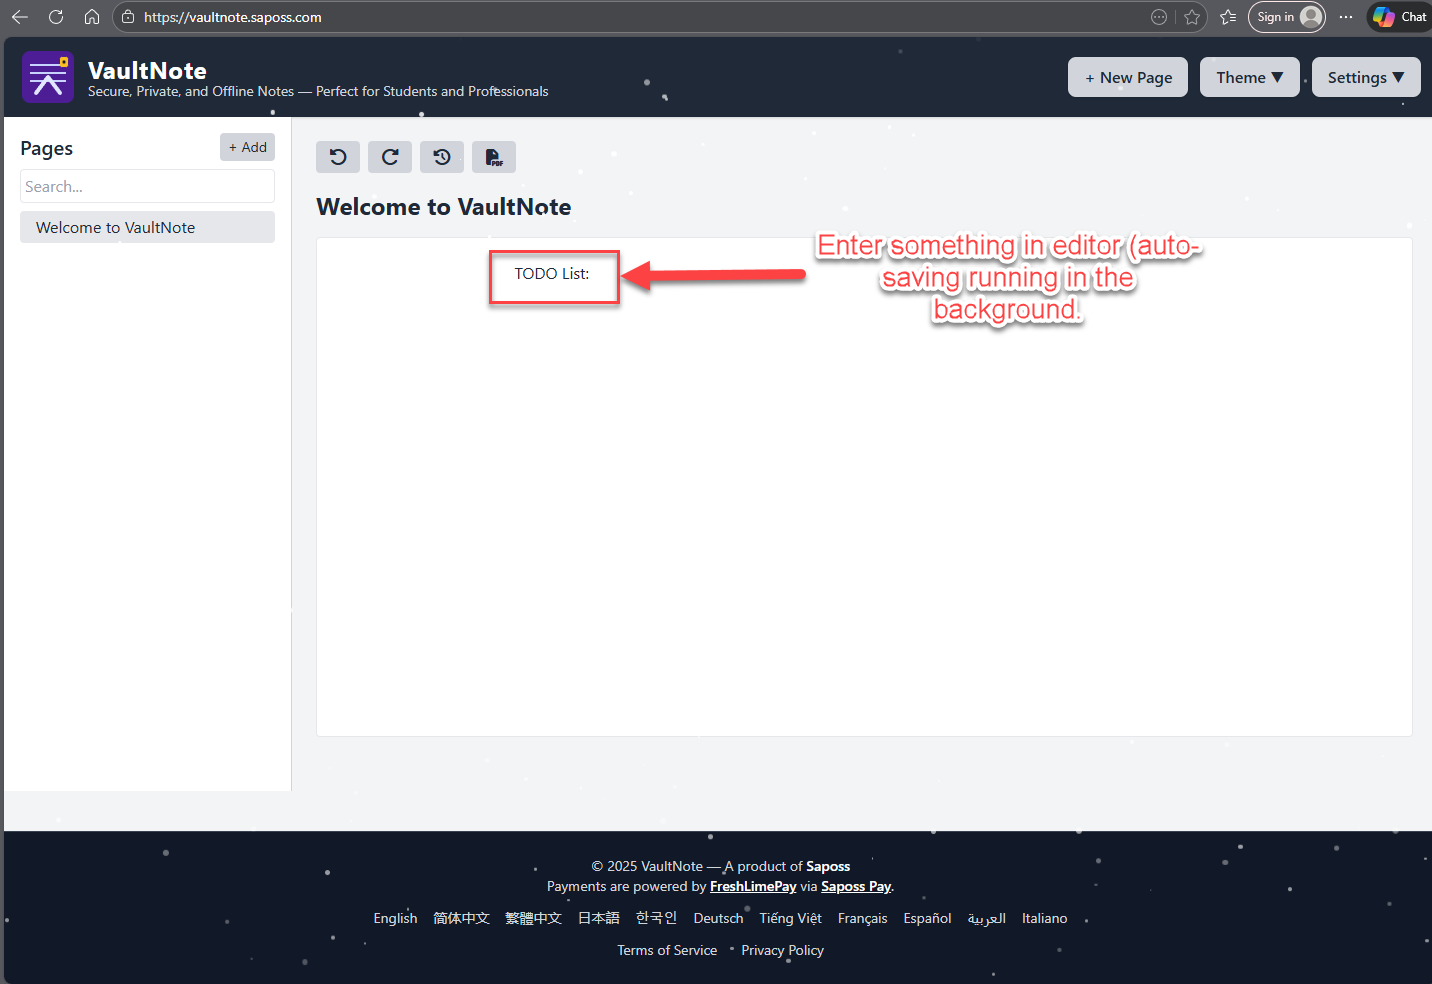This screenshot has width=1432, height=984.
Task: Switch language to Français
Action: tap(862, 918)
